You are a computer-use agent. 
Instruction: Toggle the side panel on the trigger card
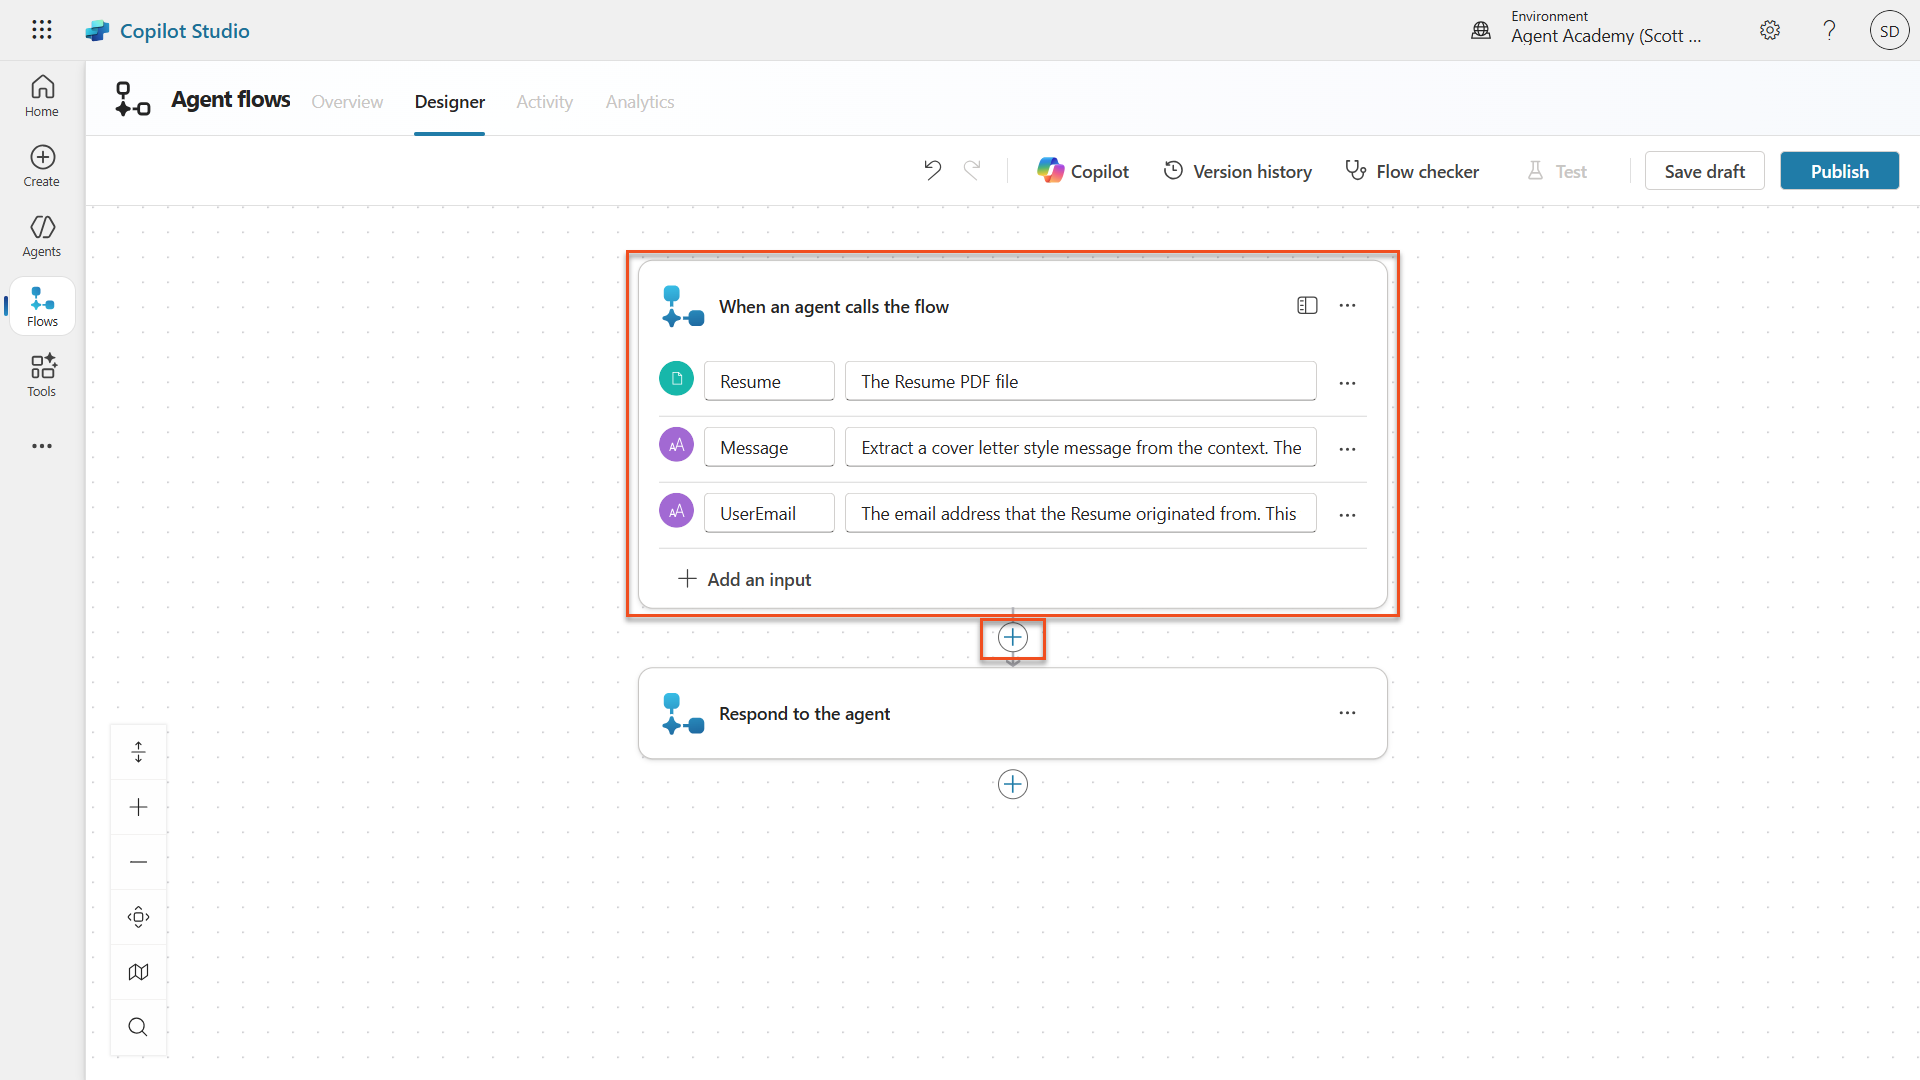(x=1307, y=305)
